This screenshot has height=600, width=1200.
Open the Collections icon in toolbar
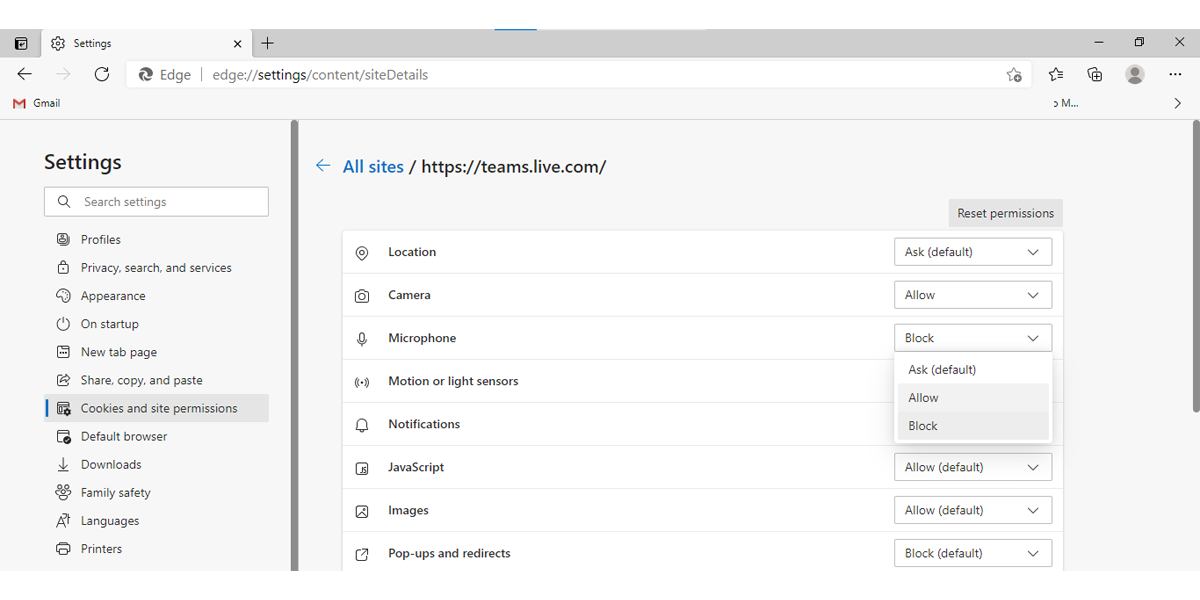(1095, 74)
